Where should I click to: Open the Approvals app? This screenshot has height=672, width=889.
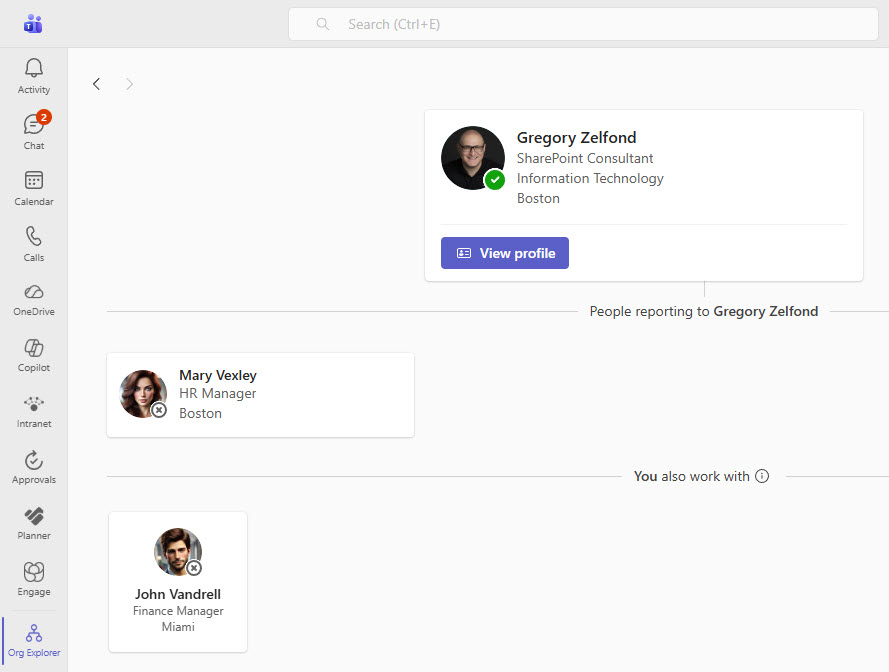pyautogui.click(x=34, y=467)
